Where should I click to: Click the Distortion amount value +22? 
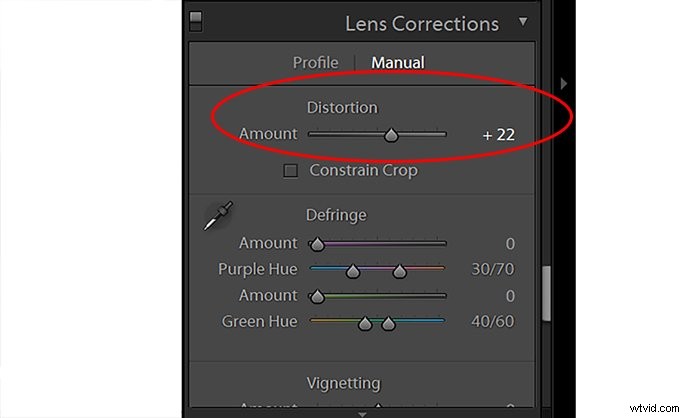click(x=498, y=134)
